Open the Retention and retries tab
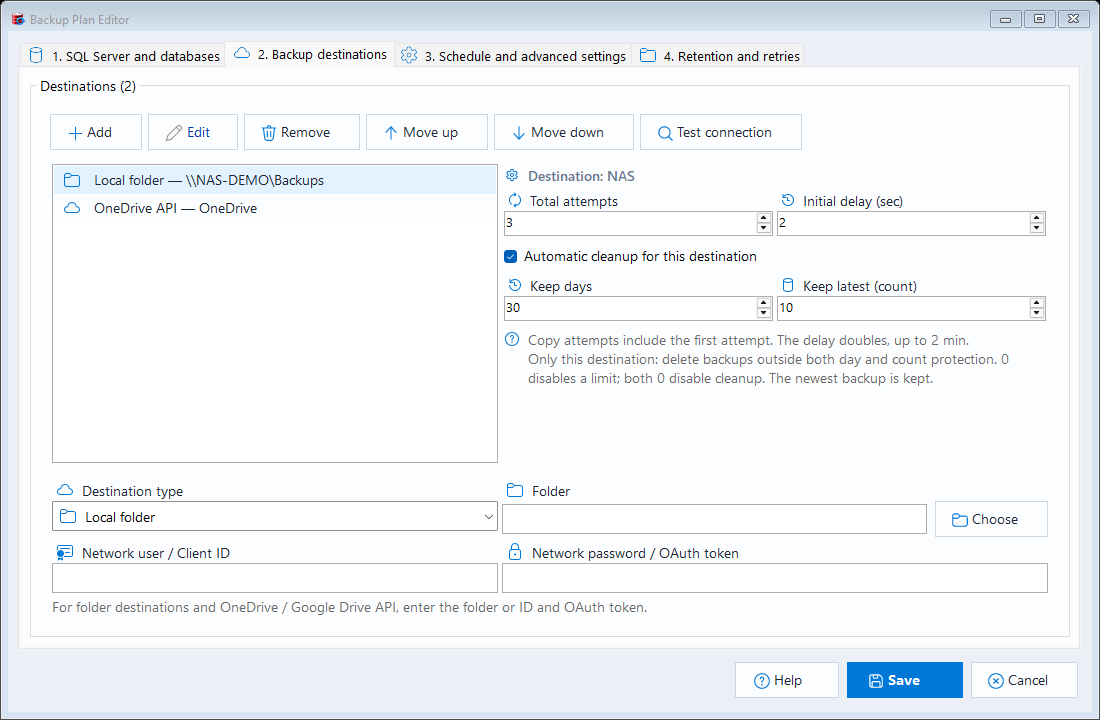1100x720 pixels. (x=719, y=55)
